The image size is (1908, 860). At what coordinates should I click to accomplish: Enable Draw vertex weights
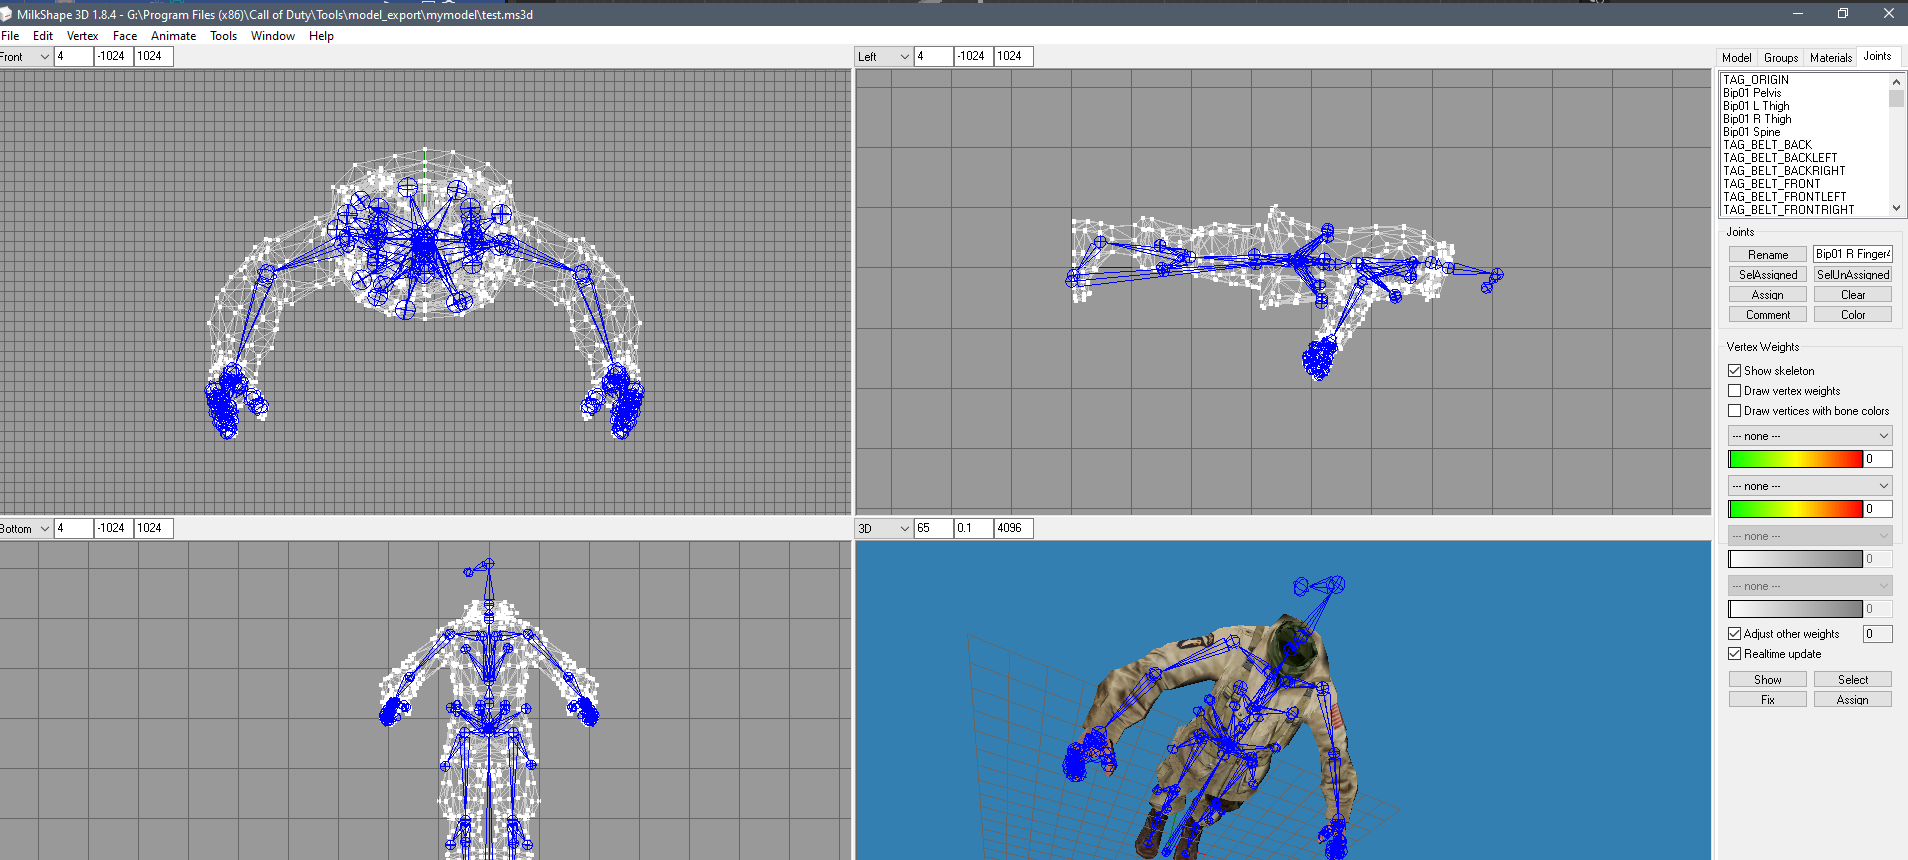1735,391
